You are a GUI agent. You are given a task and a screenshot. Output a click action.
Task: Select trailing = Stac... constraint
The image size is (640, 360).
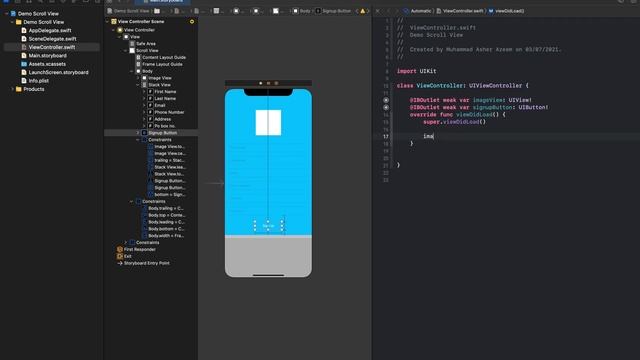coord(169,160)
